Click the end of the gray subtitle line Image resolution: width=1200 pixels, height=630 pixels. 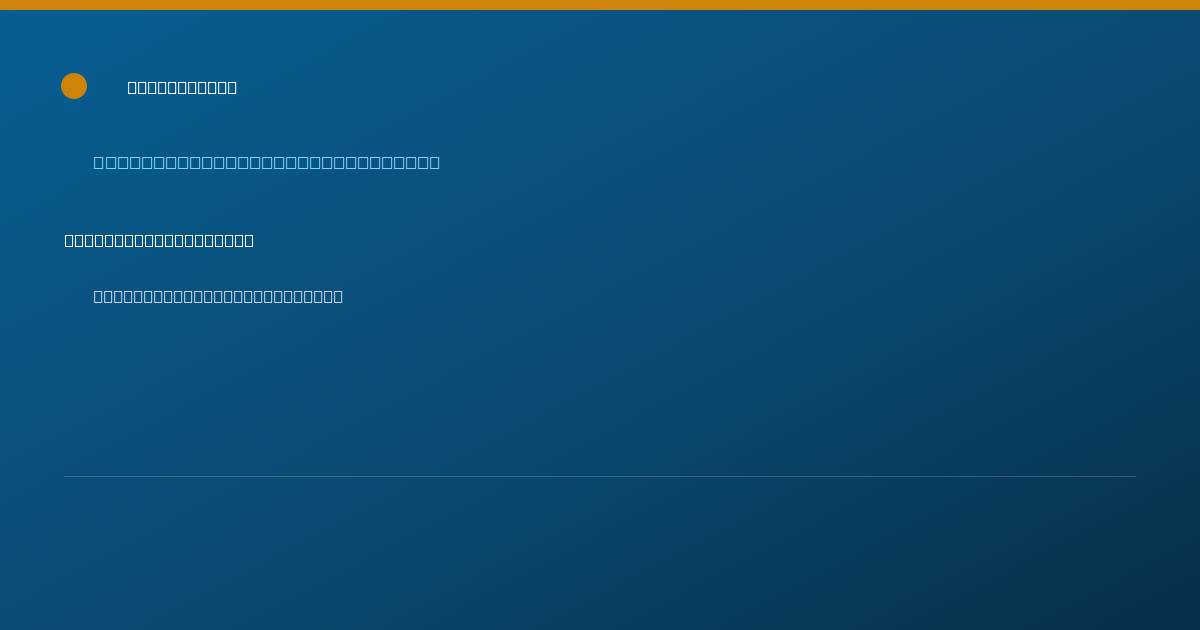pyautogui.click(x=338, y=296)
